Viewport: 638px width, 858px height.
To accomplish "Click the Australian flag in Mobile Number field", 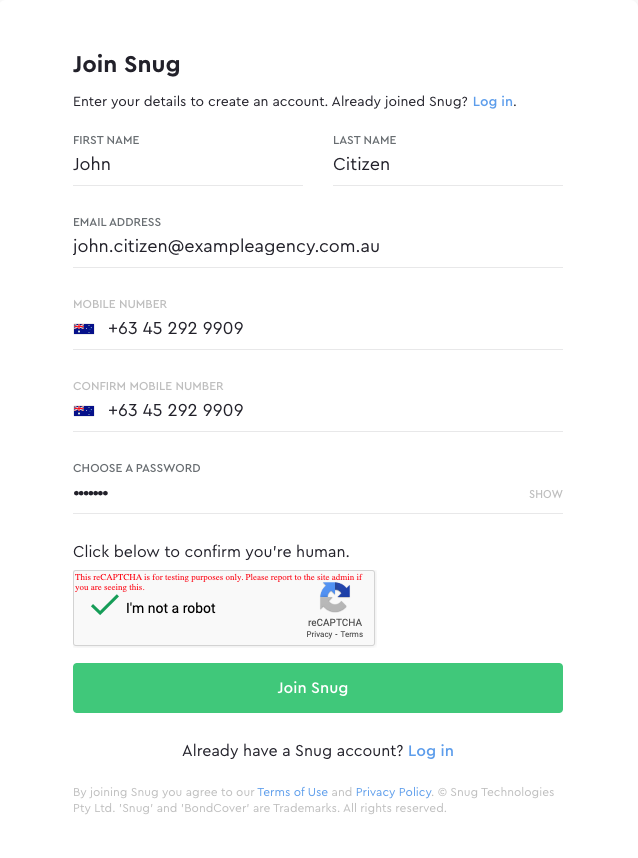I will click(84, 329).
